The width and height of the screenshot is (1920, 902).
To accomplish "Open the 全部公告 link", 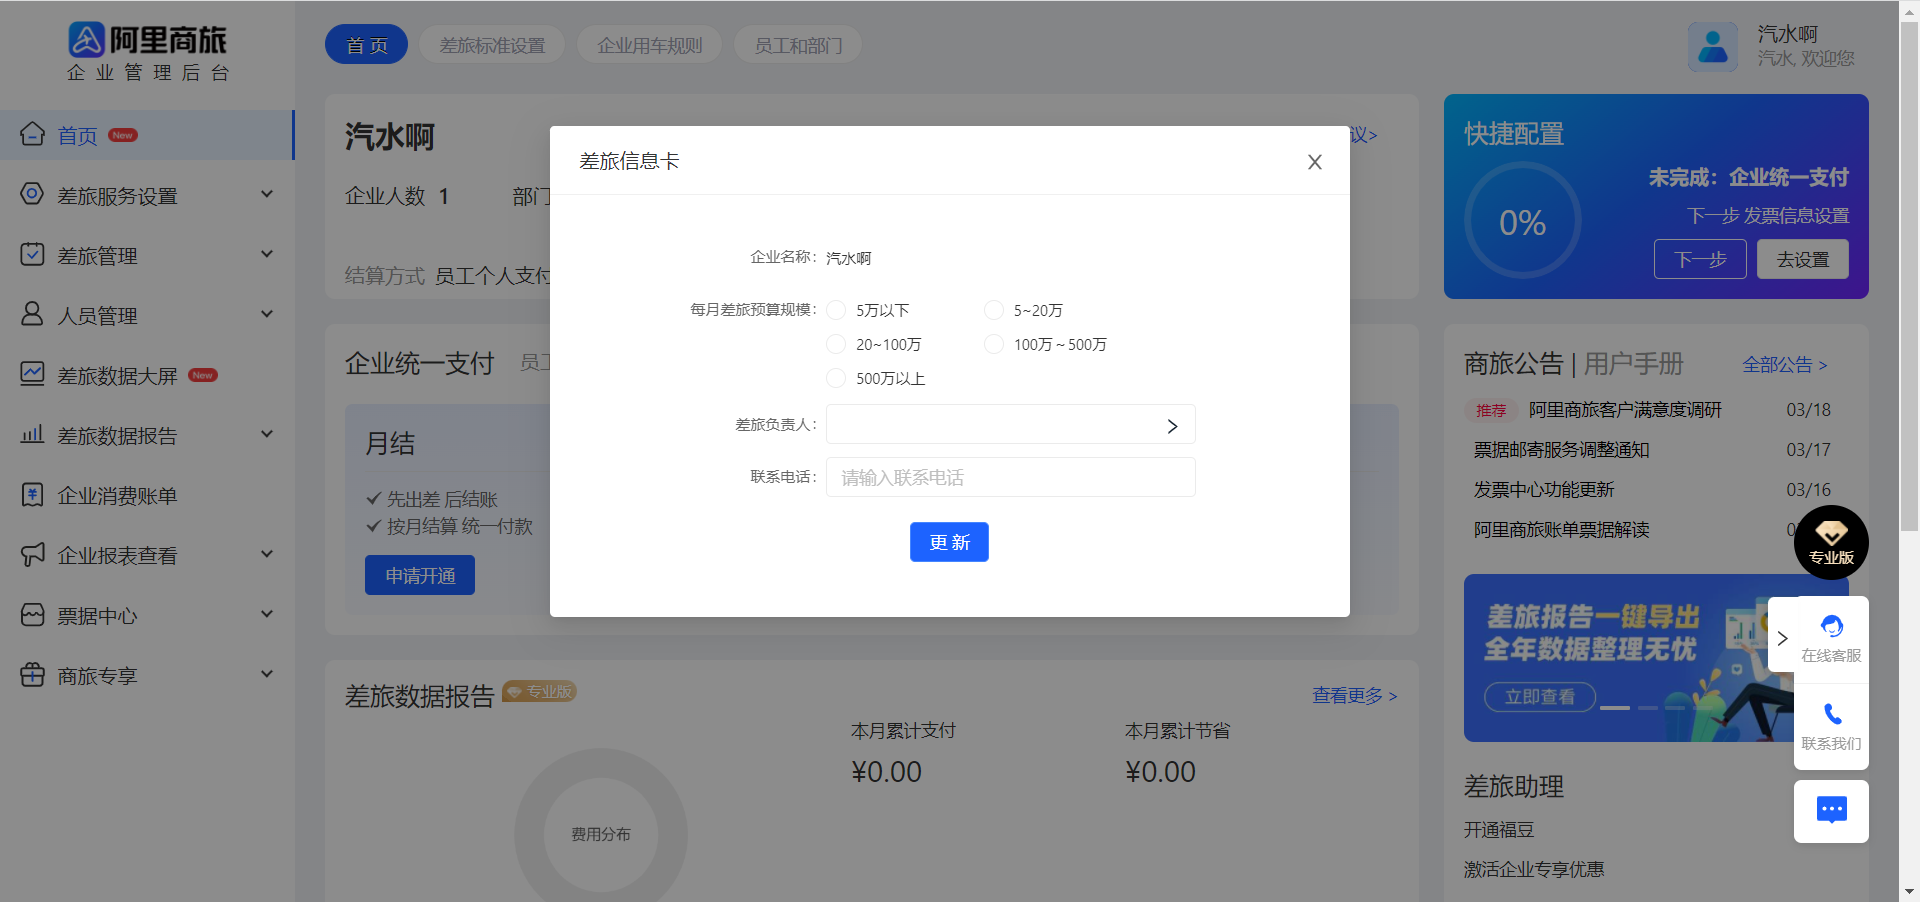I will tap(1785, 365).
